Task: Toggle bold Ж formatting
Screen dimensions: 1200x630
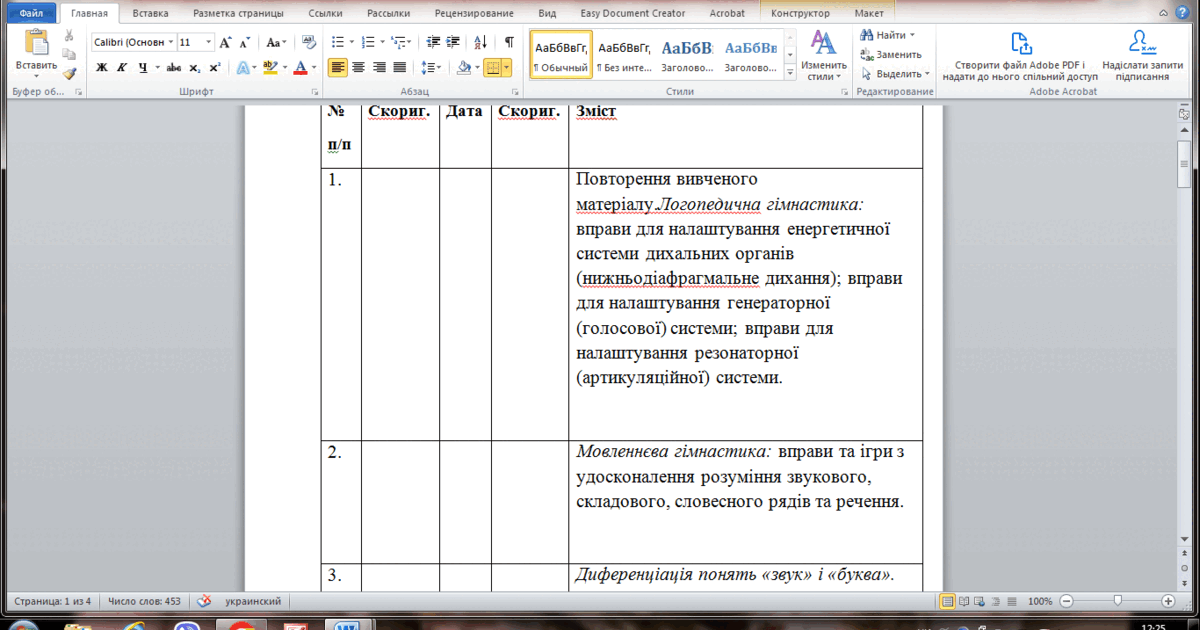Action: tap(101, 68)
